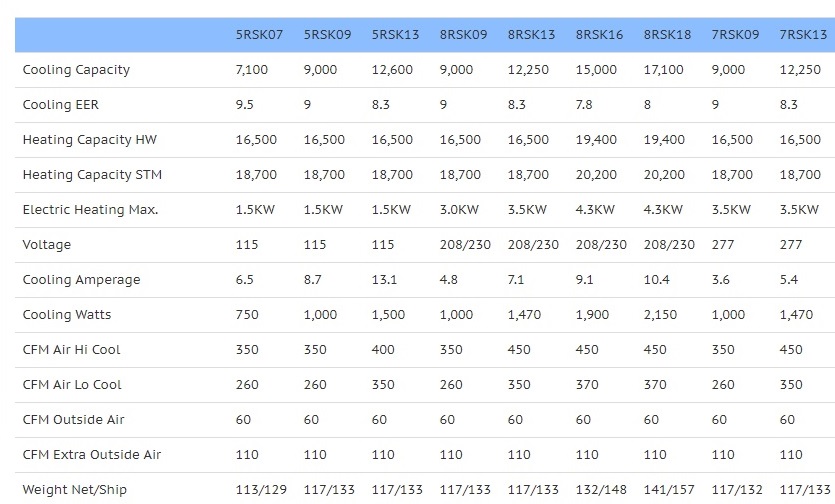Click the 3.0KW electric heating cell
Viewport: 835px width, 504px height.
coord(459,209)
